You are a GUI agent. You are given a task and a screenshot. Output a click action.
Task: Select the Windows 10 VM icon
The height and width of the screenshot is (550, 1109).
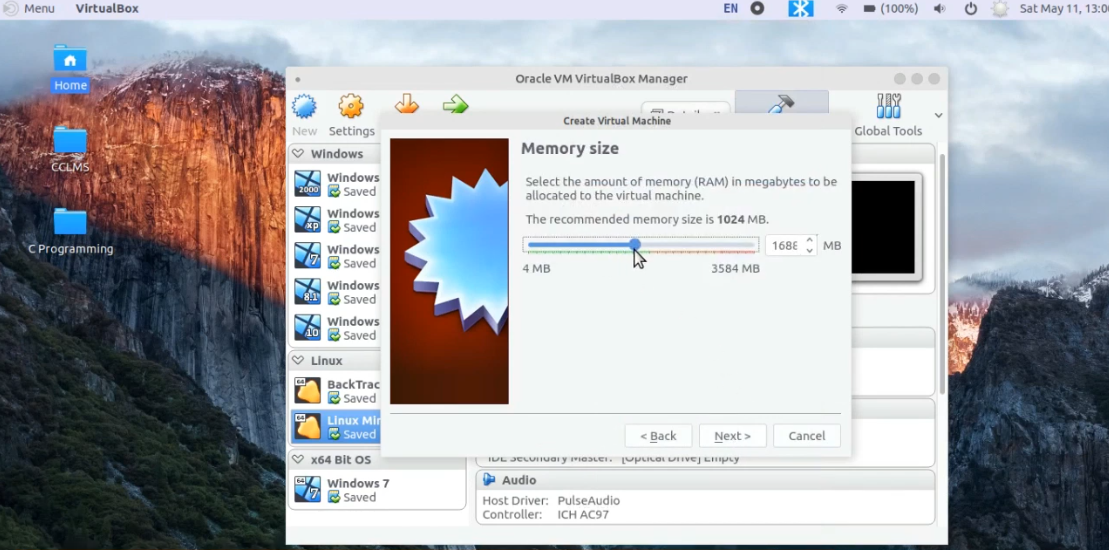(x=308, y=328)
